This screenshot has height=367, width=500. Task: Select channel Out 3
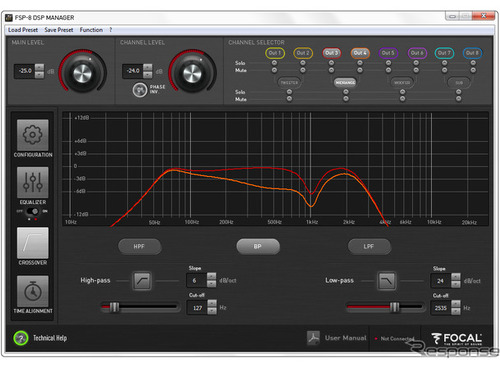pos(332,53)
